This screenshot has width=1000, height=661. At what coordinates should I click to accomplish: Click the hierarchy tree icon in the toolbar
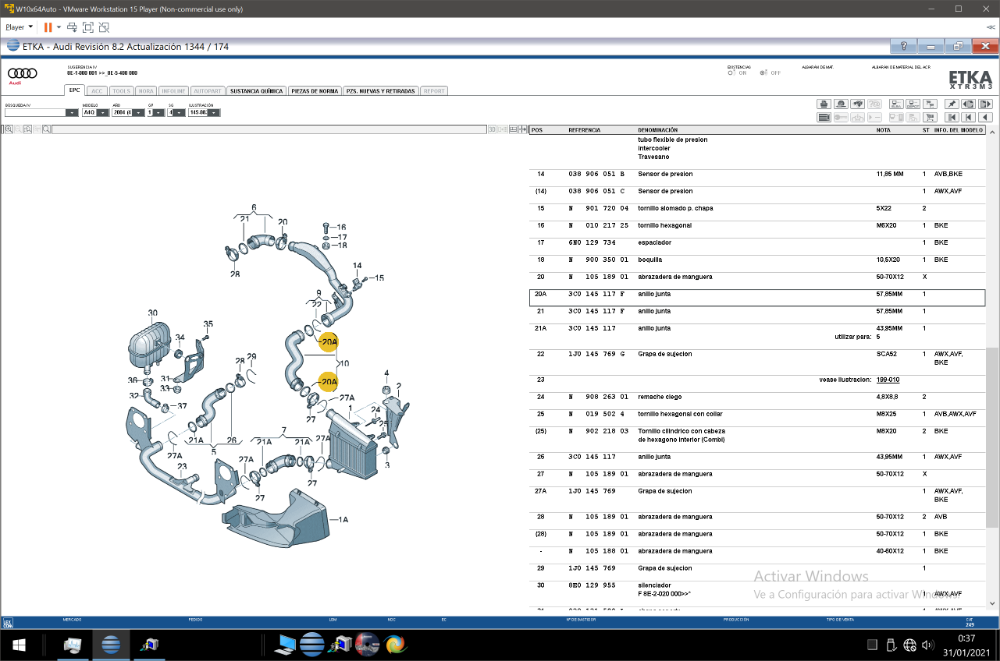pyautogui.click(x=930, y=104)
